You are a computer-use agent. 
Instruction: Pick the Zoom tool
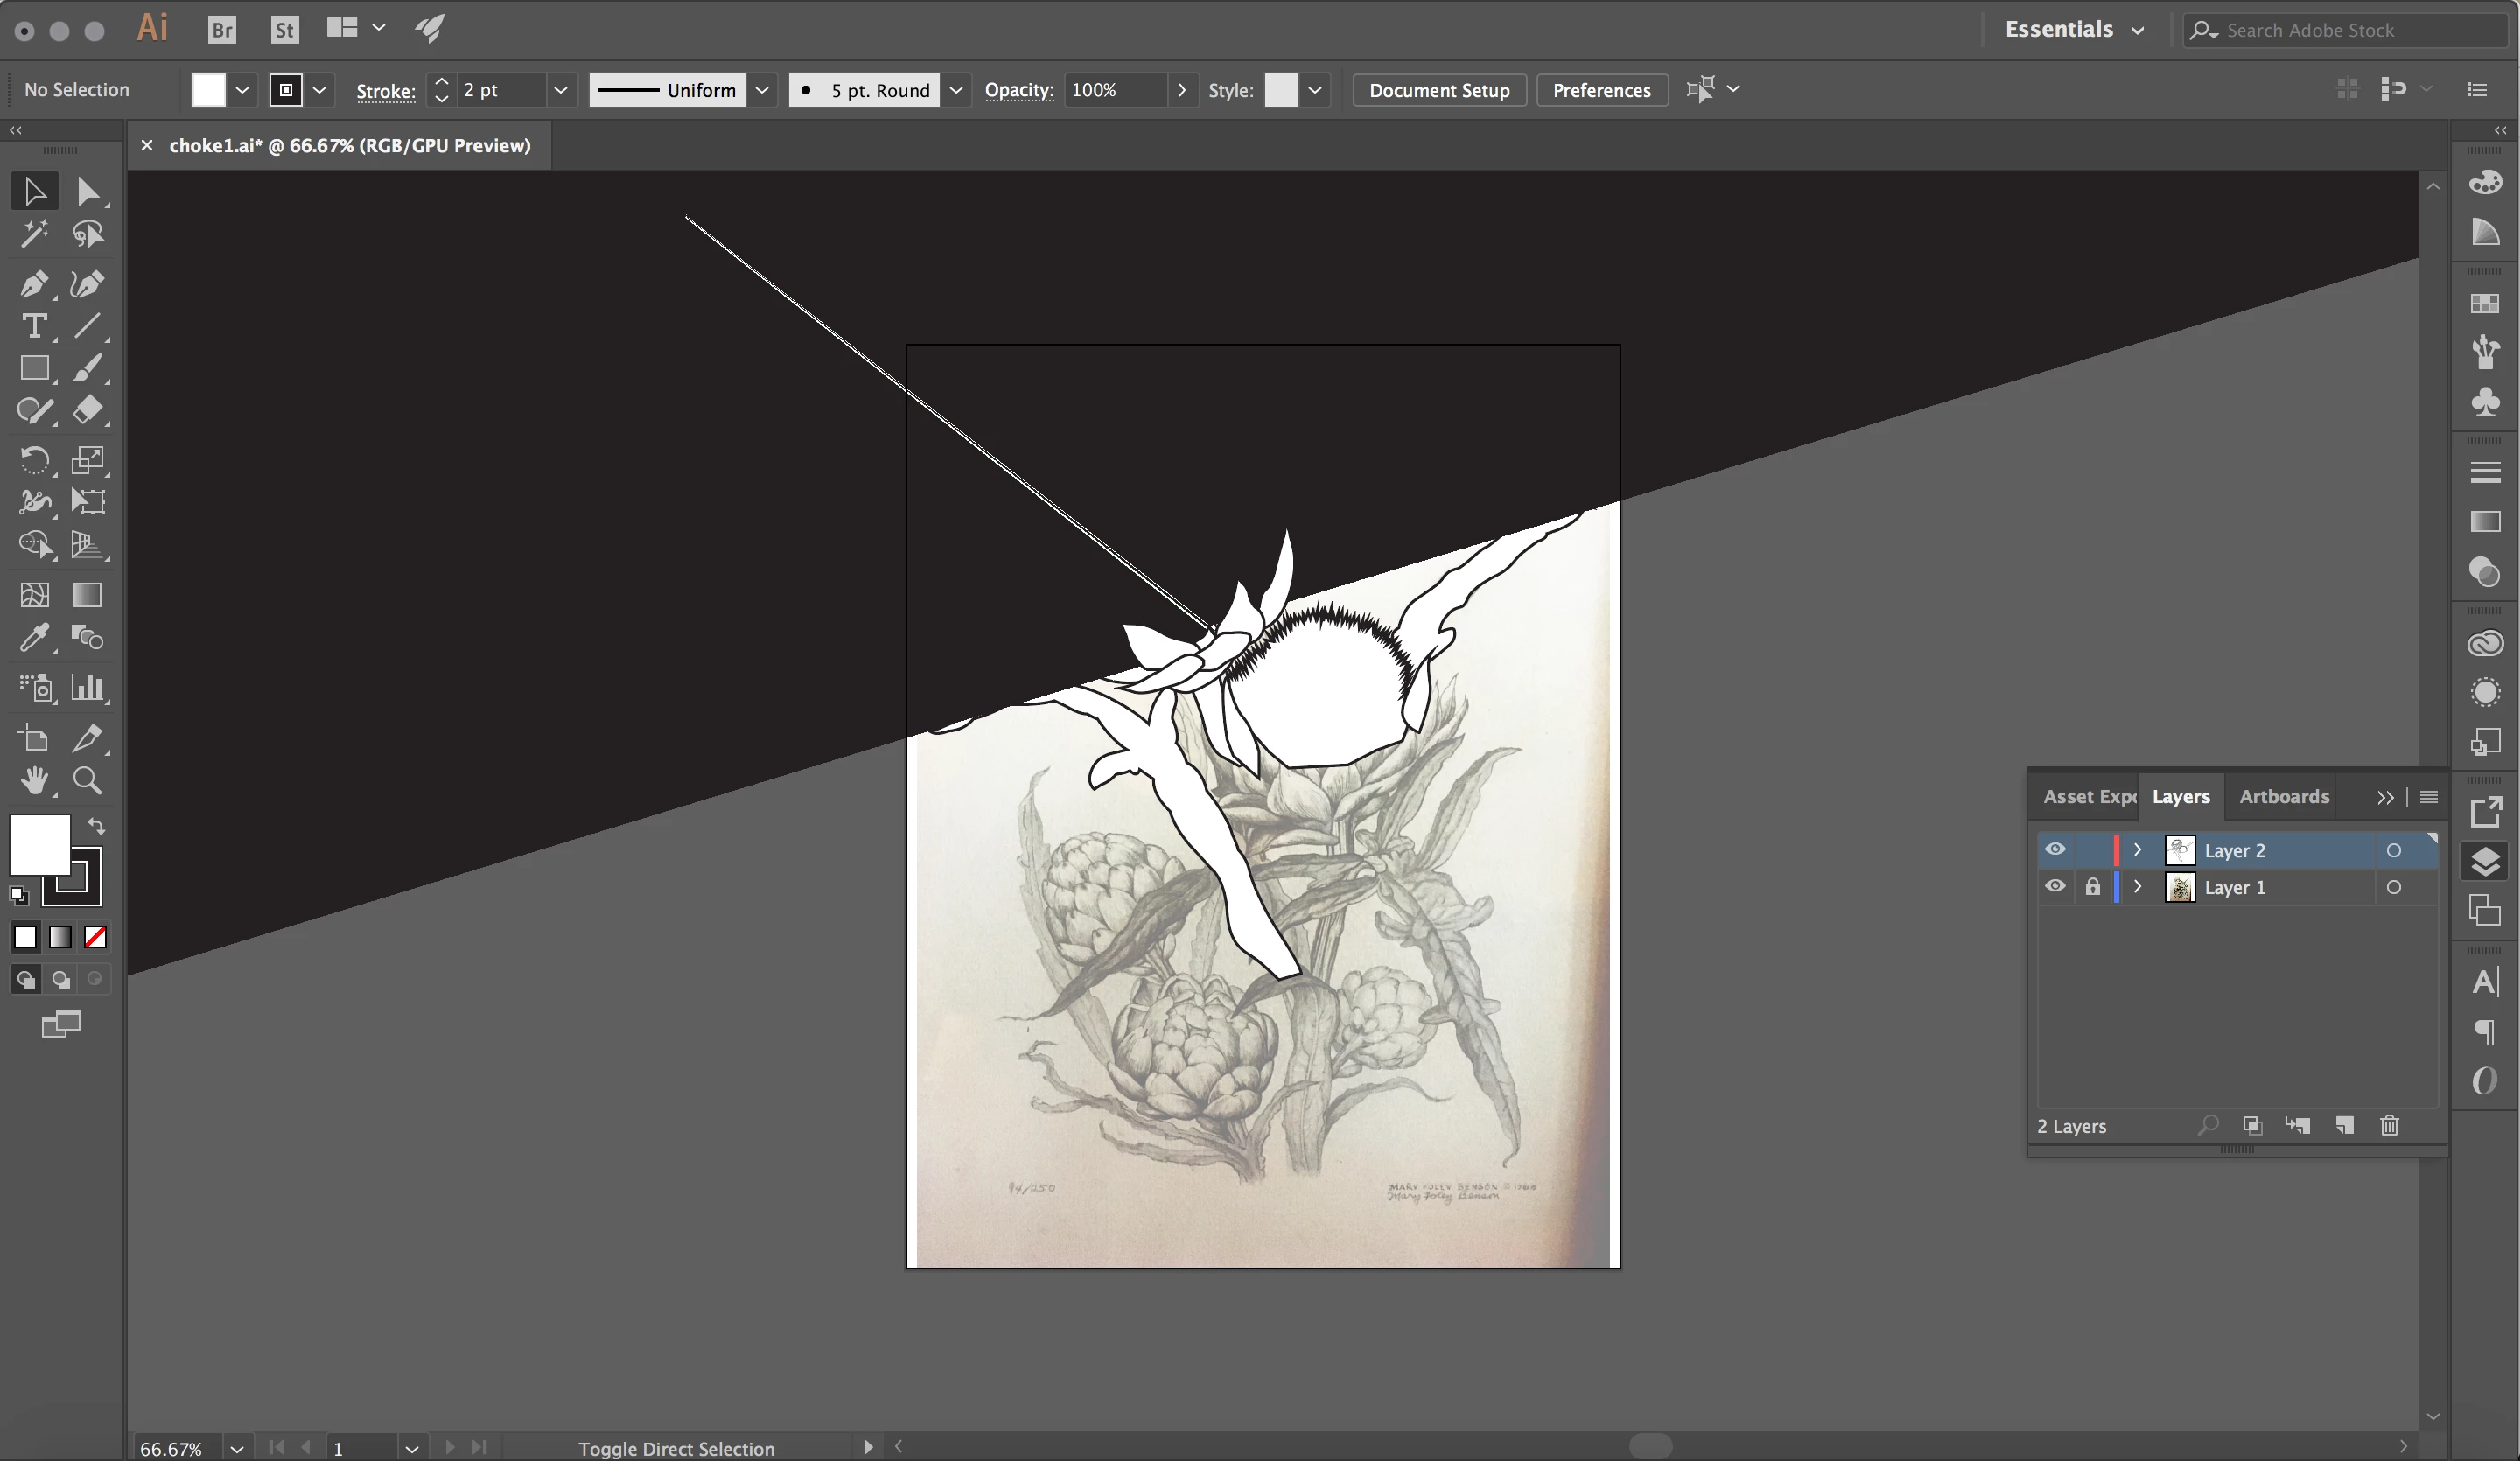click(87, 780)
